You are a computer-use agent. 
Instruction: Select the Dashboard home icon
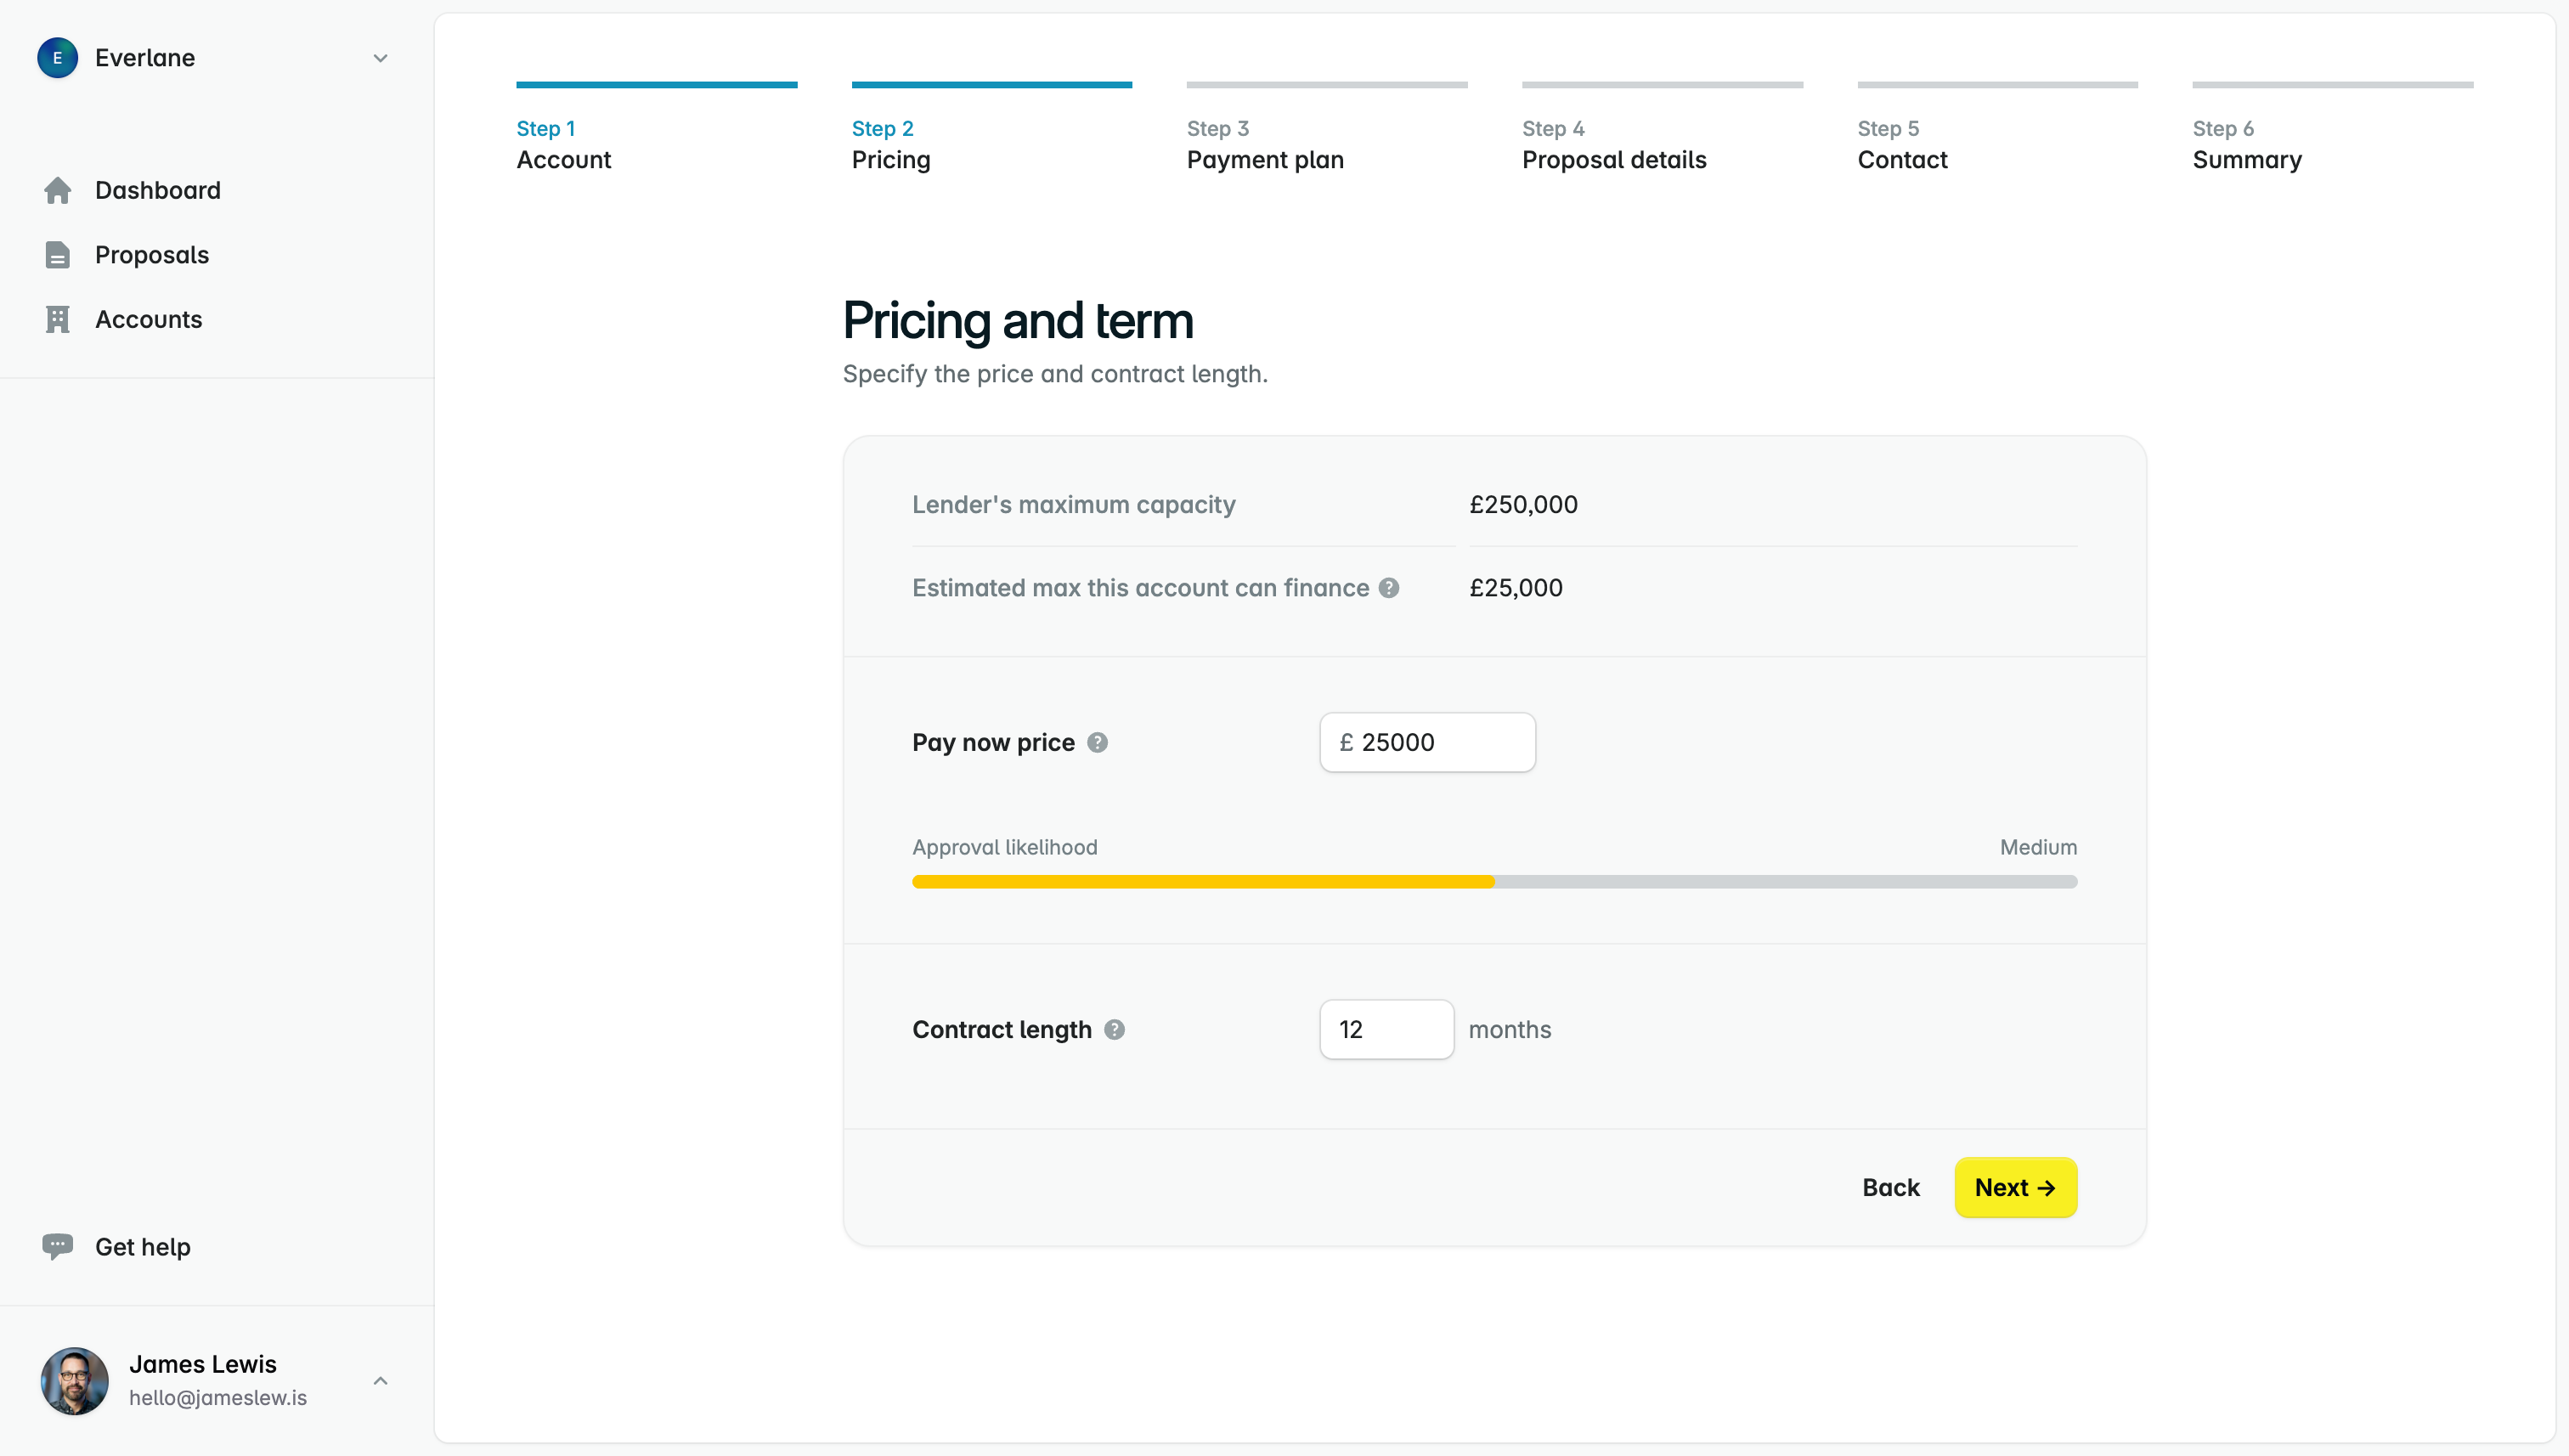tap(57, 190)
